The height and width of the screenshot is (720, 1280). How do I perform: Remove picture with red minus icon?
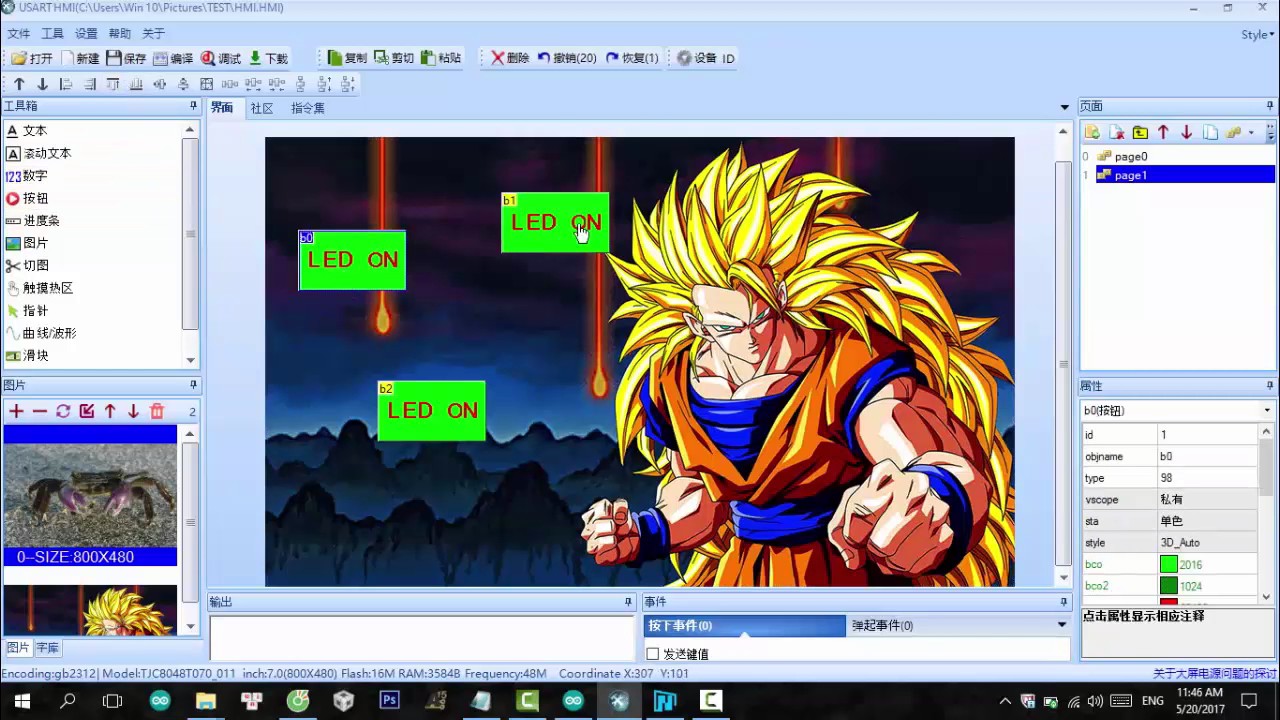pos(39,411)
